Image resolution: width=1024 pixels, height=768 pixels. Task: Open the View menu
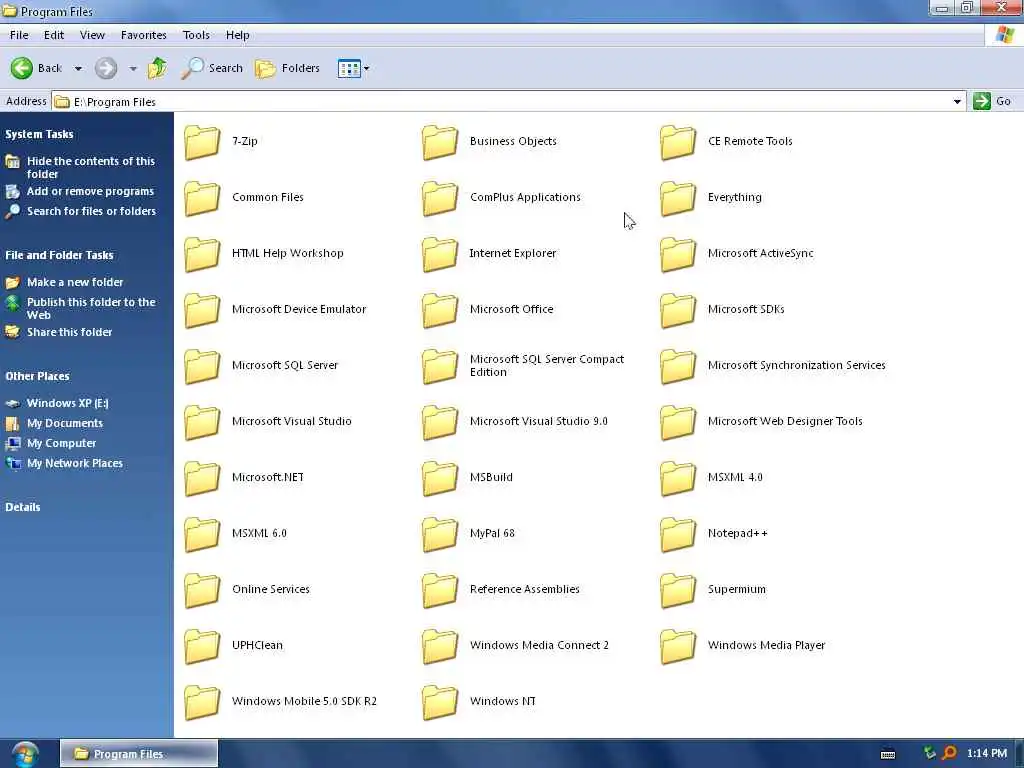92,35
